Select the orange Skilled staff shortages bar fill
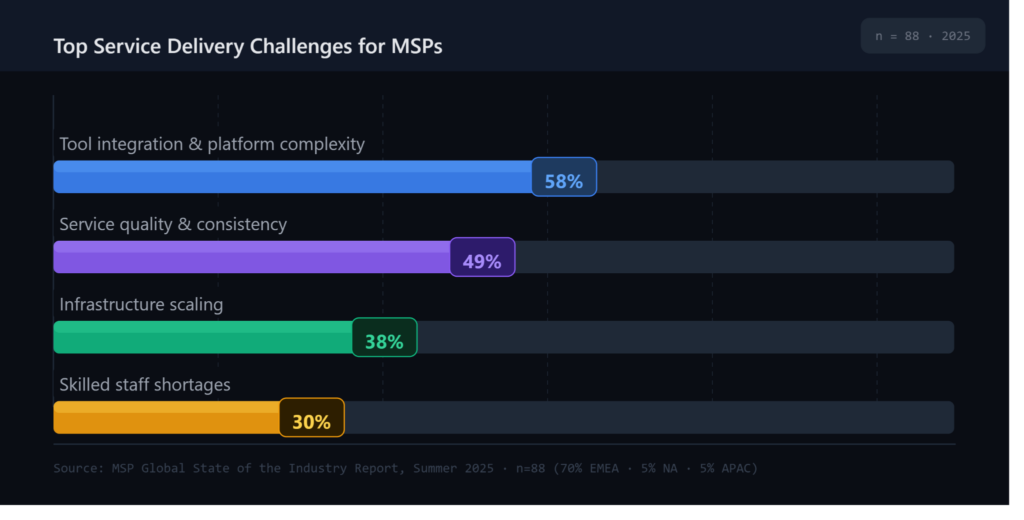1024x520 pixels. point(167,417)
